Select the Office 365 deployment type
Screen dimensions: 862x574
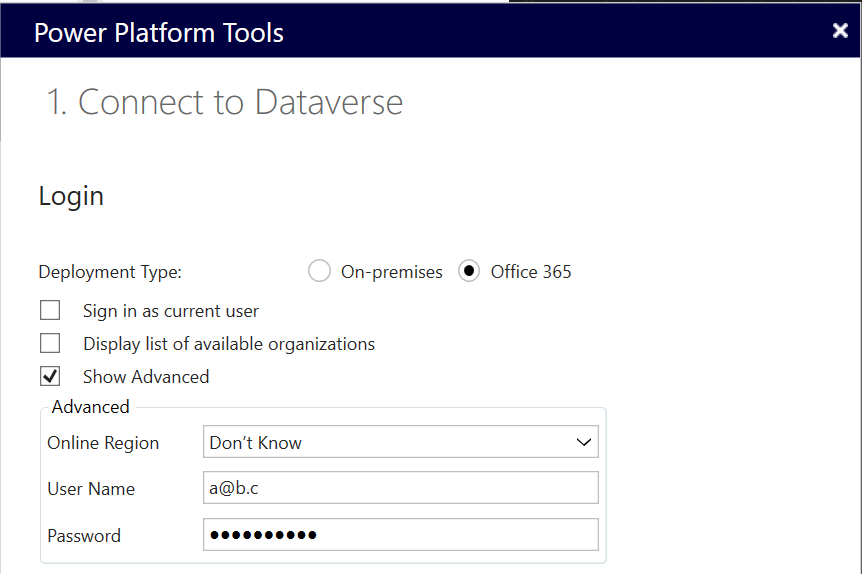pos(469,271)
